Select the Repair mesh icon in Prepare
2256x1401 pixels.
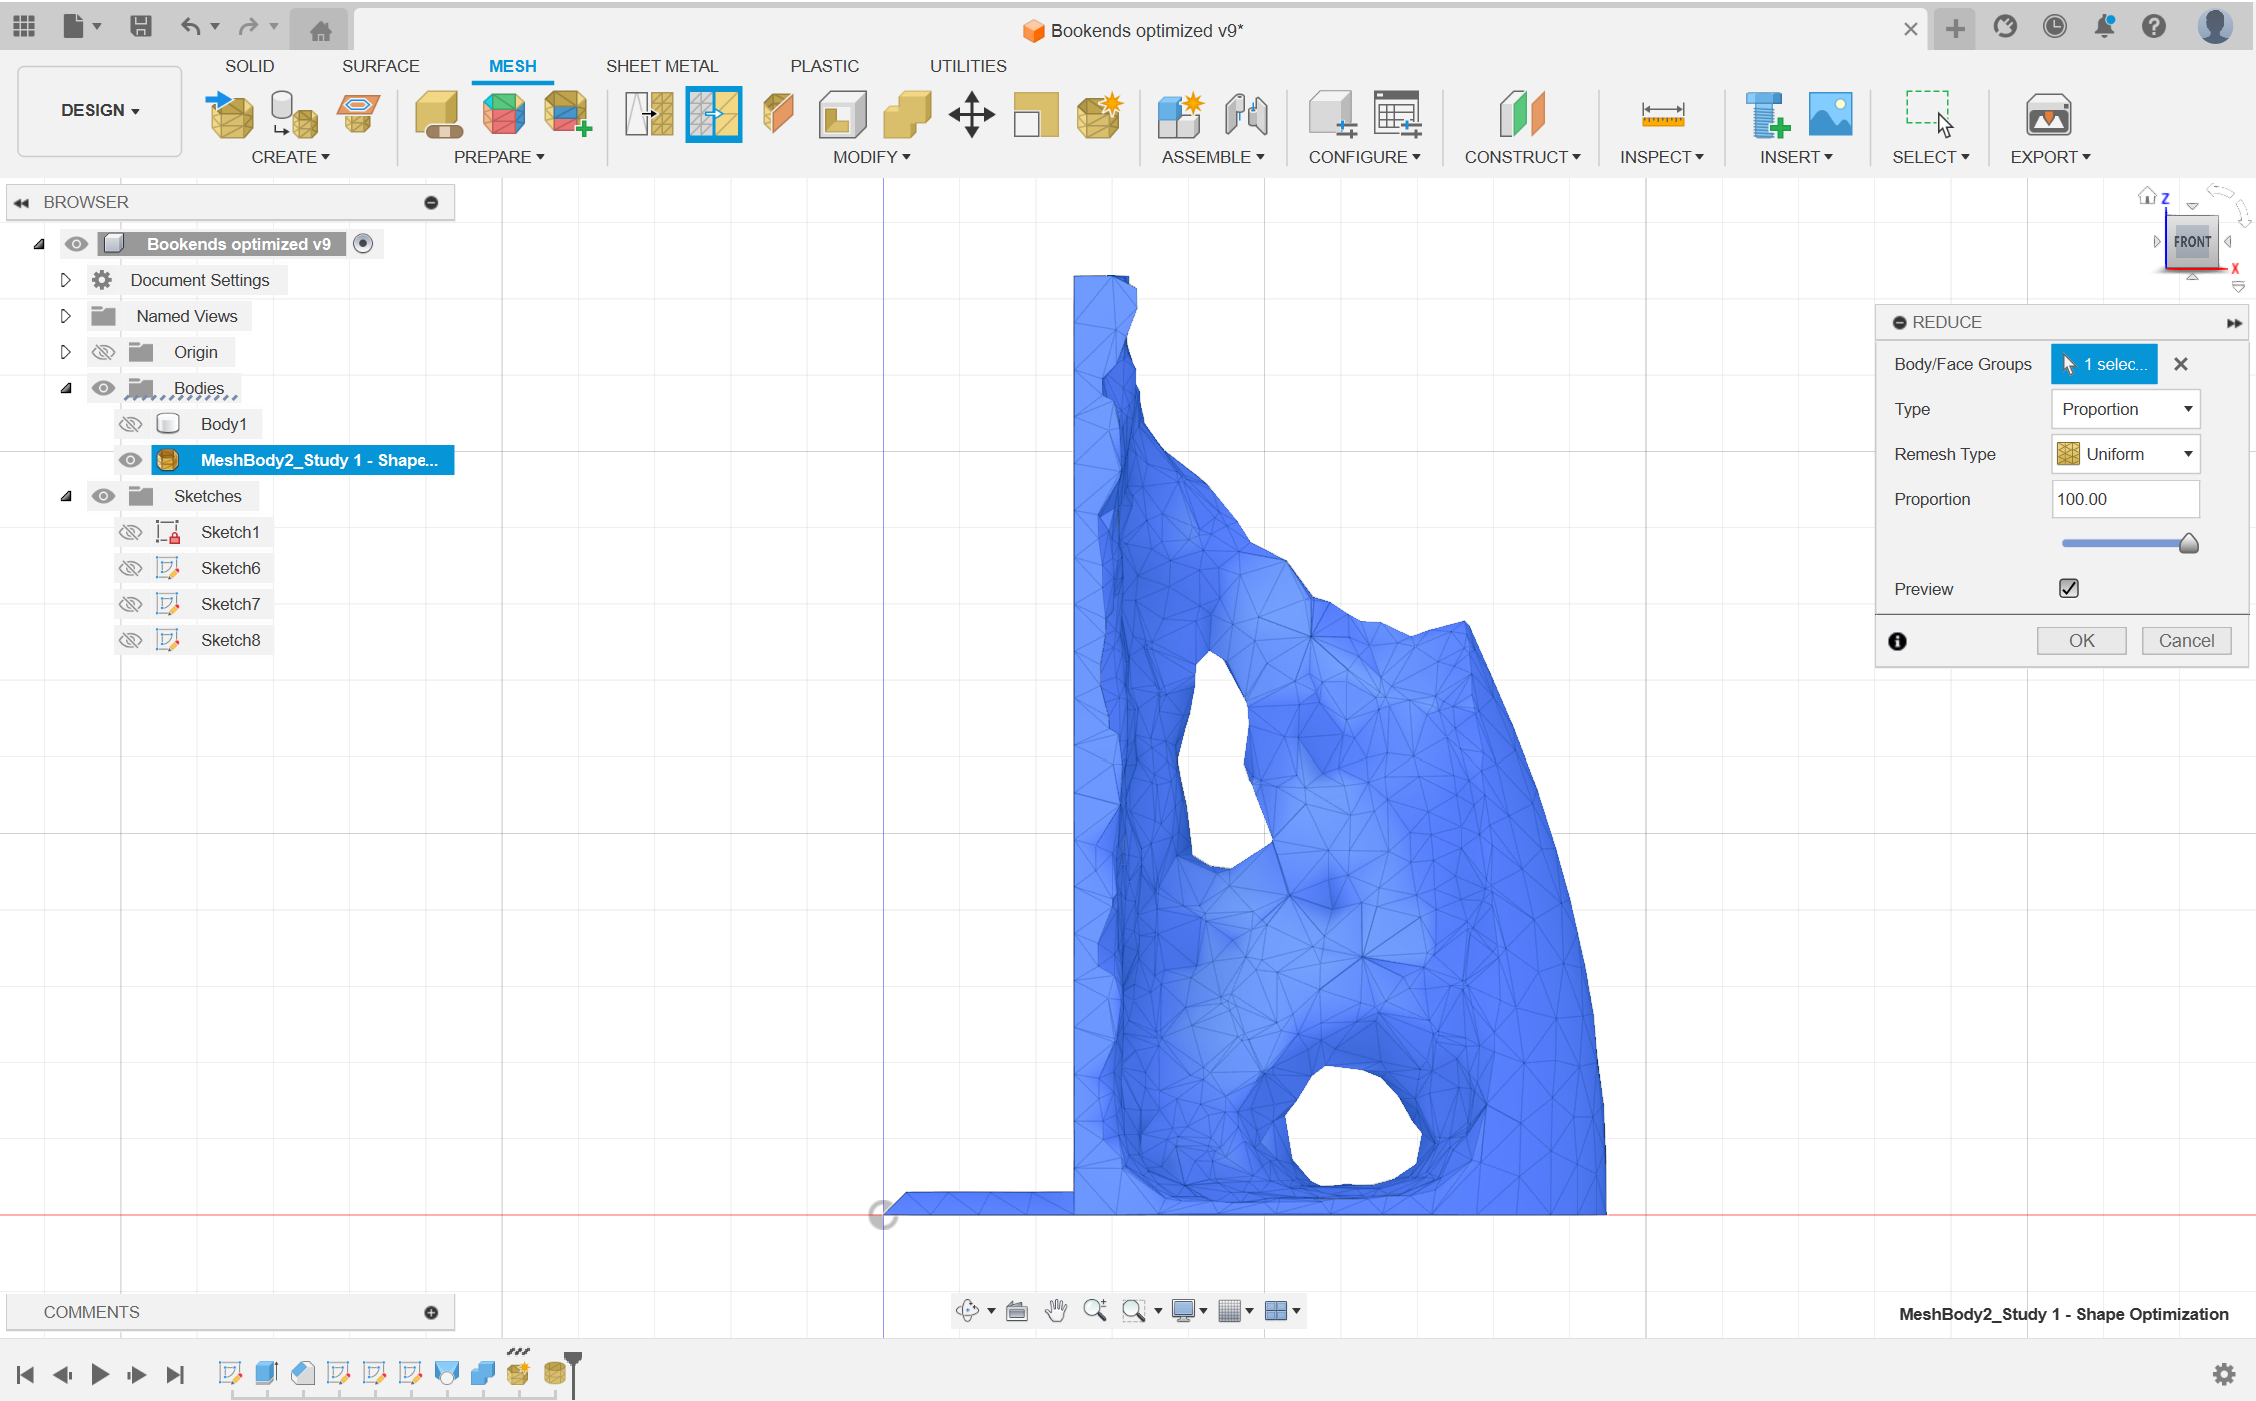tap(438, 114)
